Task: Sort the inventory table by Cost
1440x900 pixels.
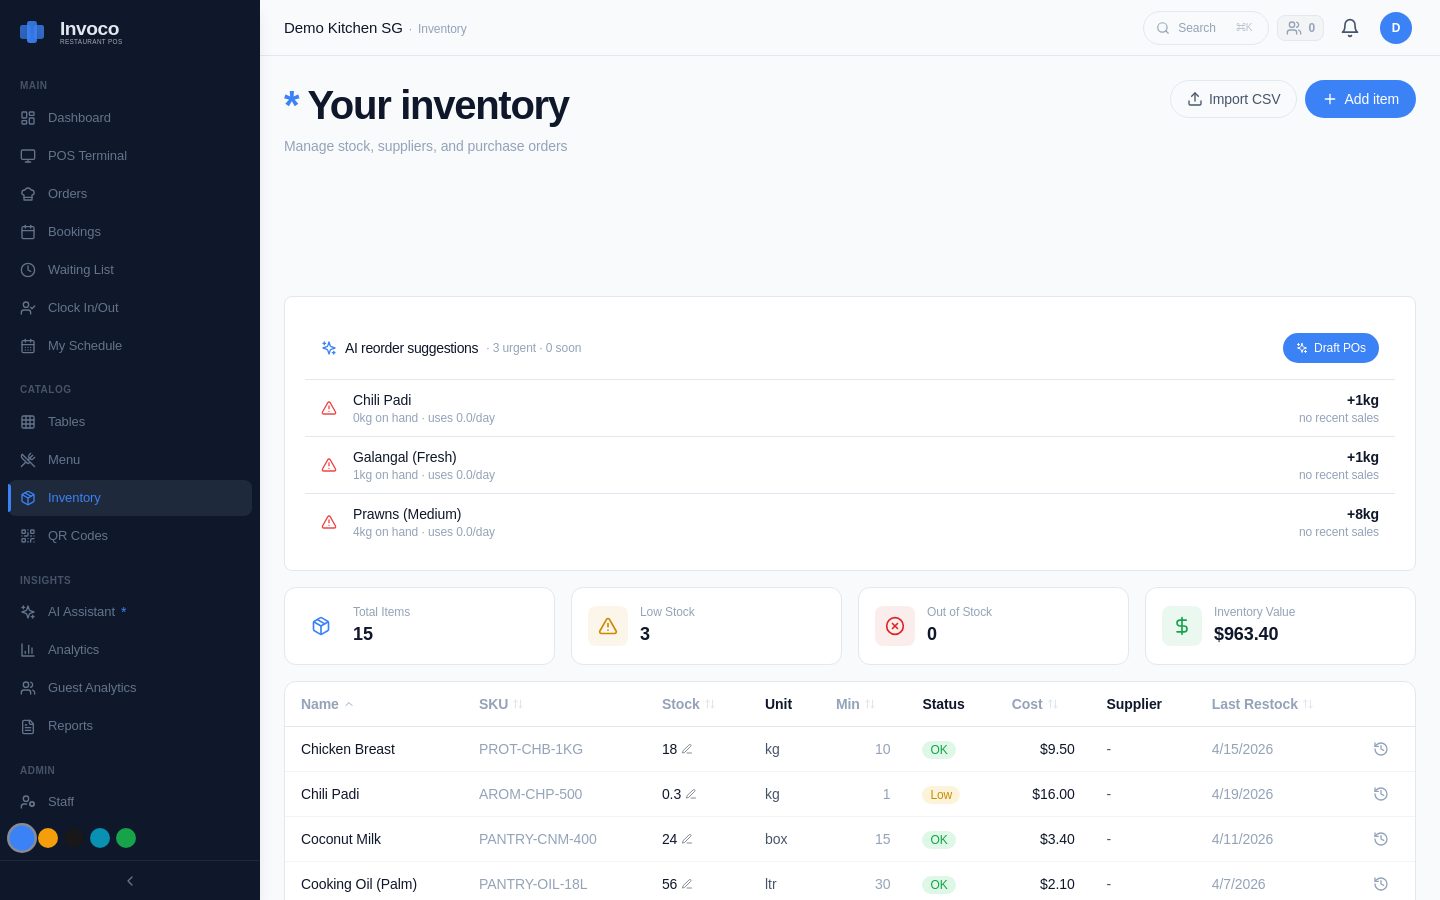Action: tap(1034, 704)
